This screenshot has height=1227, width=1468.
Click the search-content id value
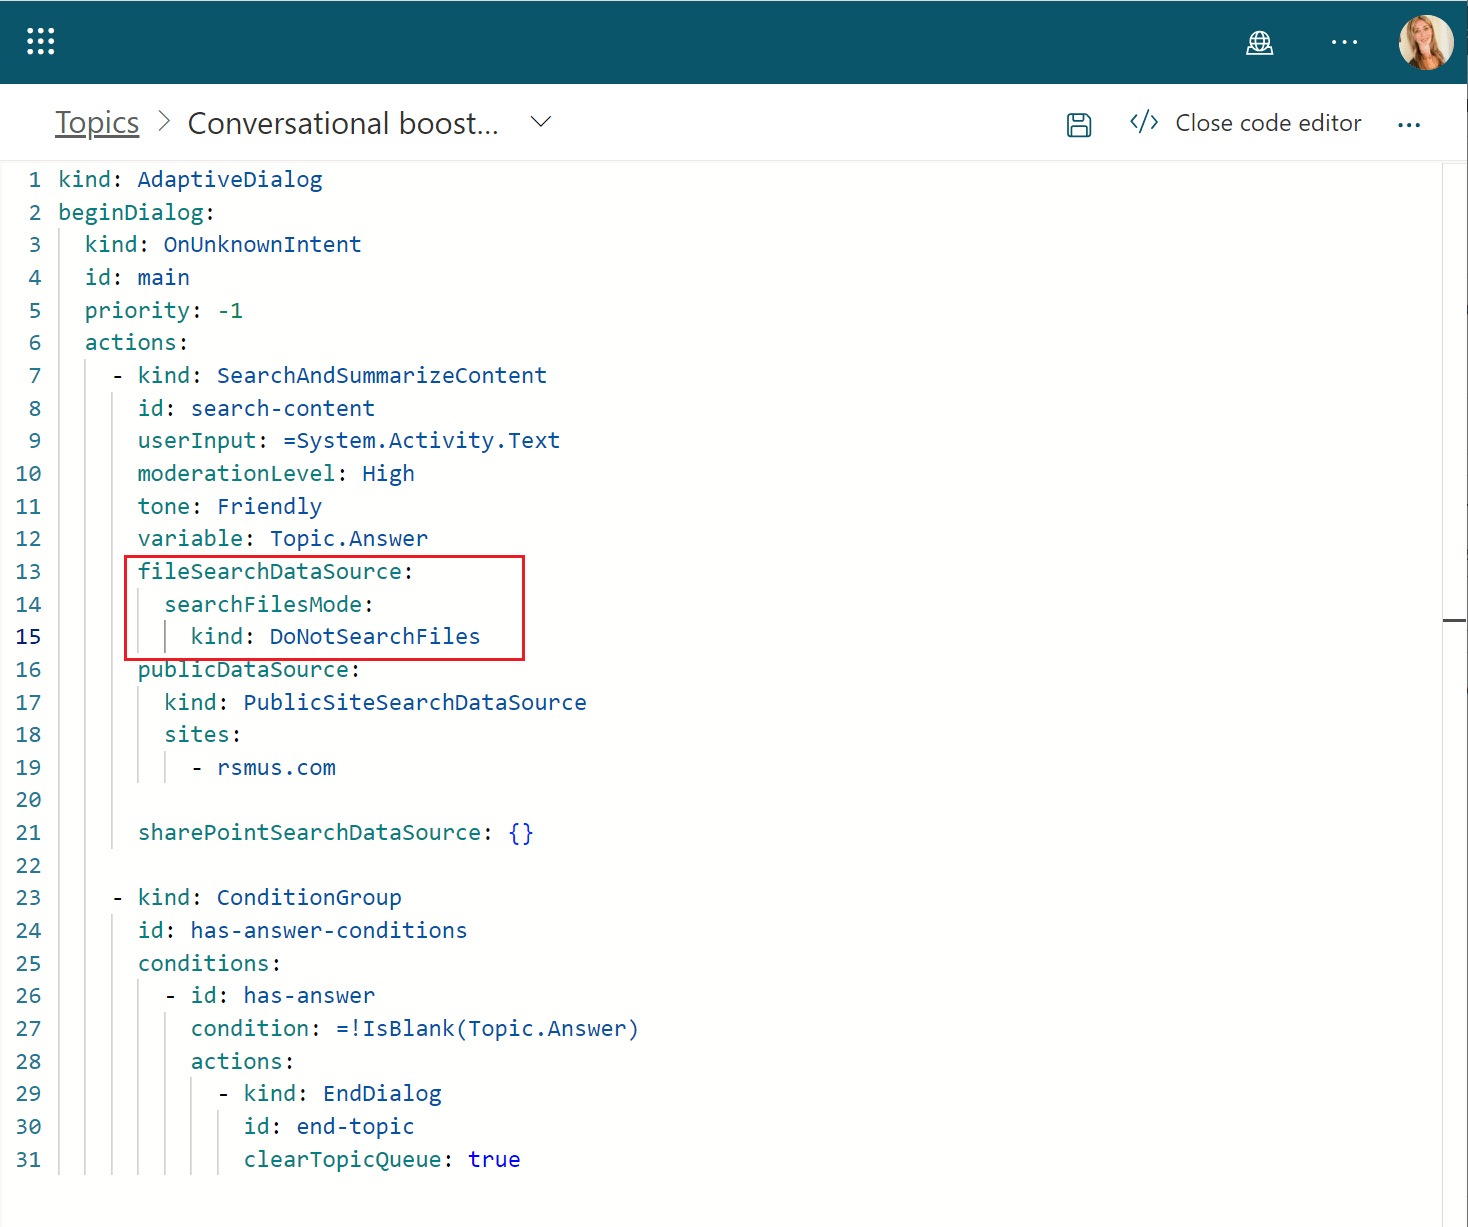(x=283, y=408)
